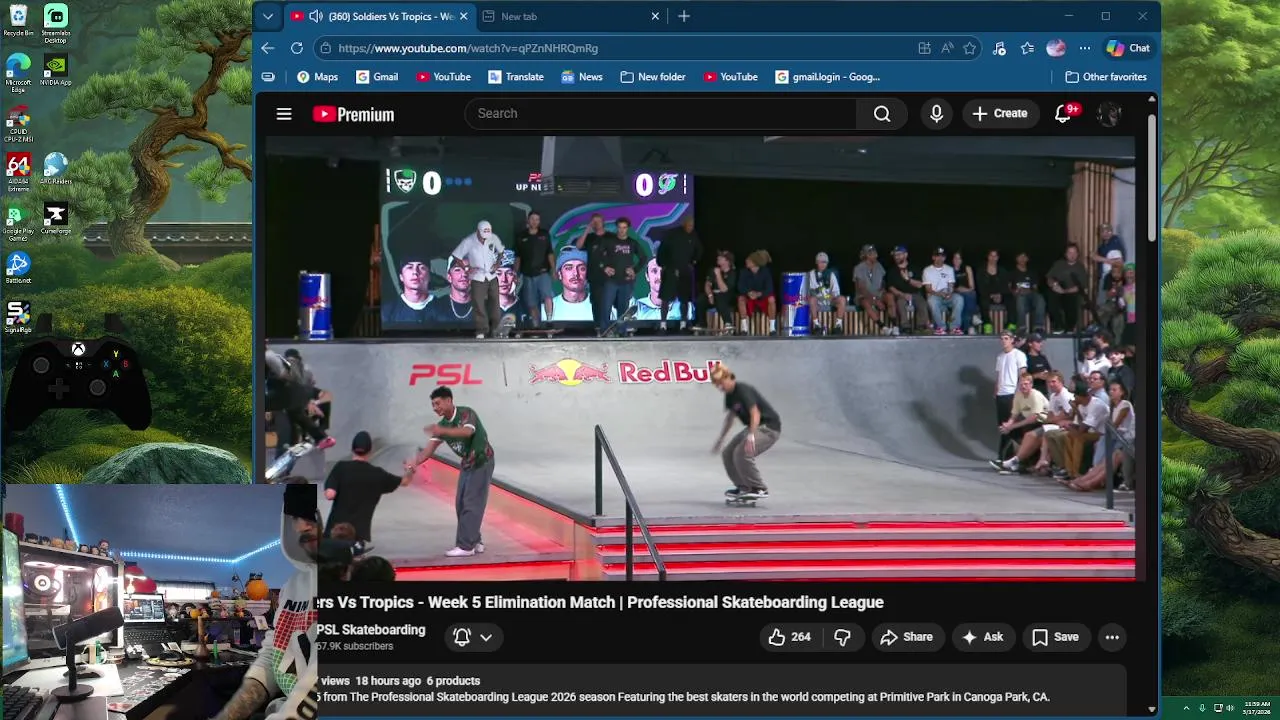Open the Maps bookmark
Image resolution: width=1280 pixels, height=720 pixels.
[x=317, y=77]
